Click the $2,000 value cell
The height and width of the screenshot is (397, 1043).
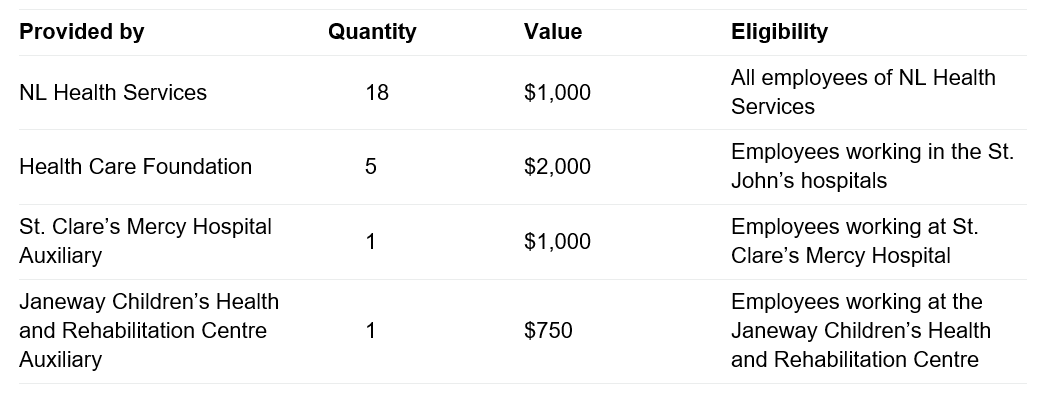click(x=557, y=166)
